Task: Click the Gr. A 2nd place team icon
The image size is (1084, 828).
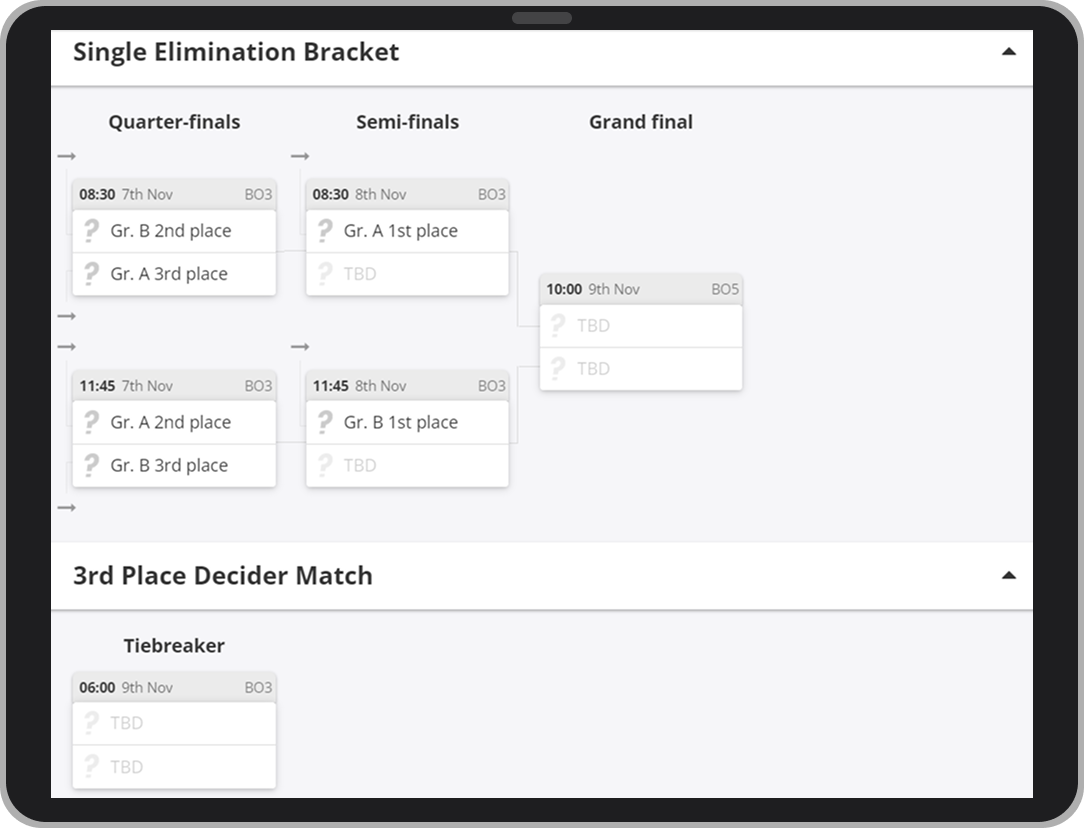Action: coord(91,422)
